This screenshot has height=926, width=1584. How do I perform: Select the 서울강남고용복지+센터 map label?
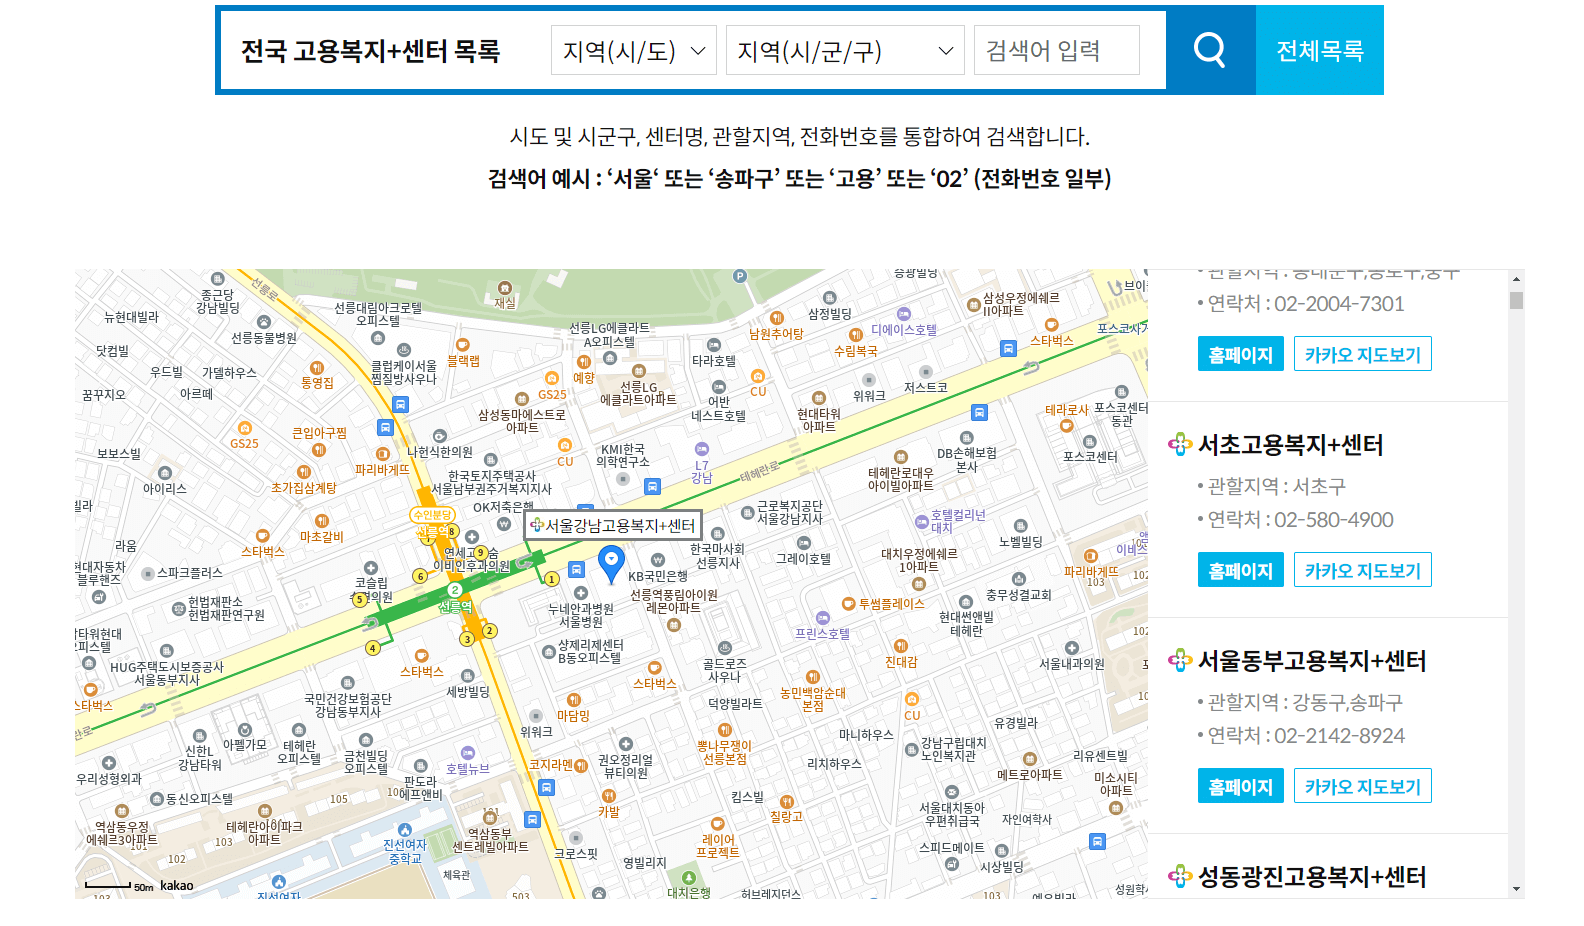(x=613, y=526)
